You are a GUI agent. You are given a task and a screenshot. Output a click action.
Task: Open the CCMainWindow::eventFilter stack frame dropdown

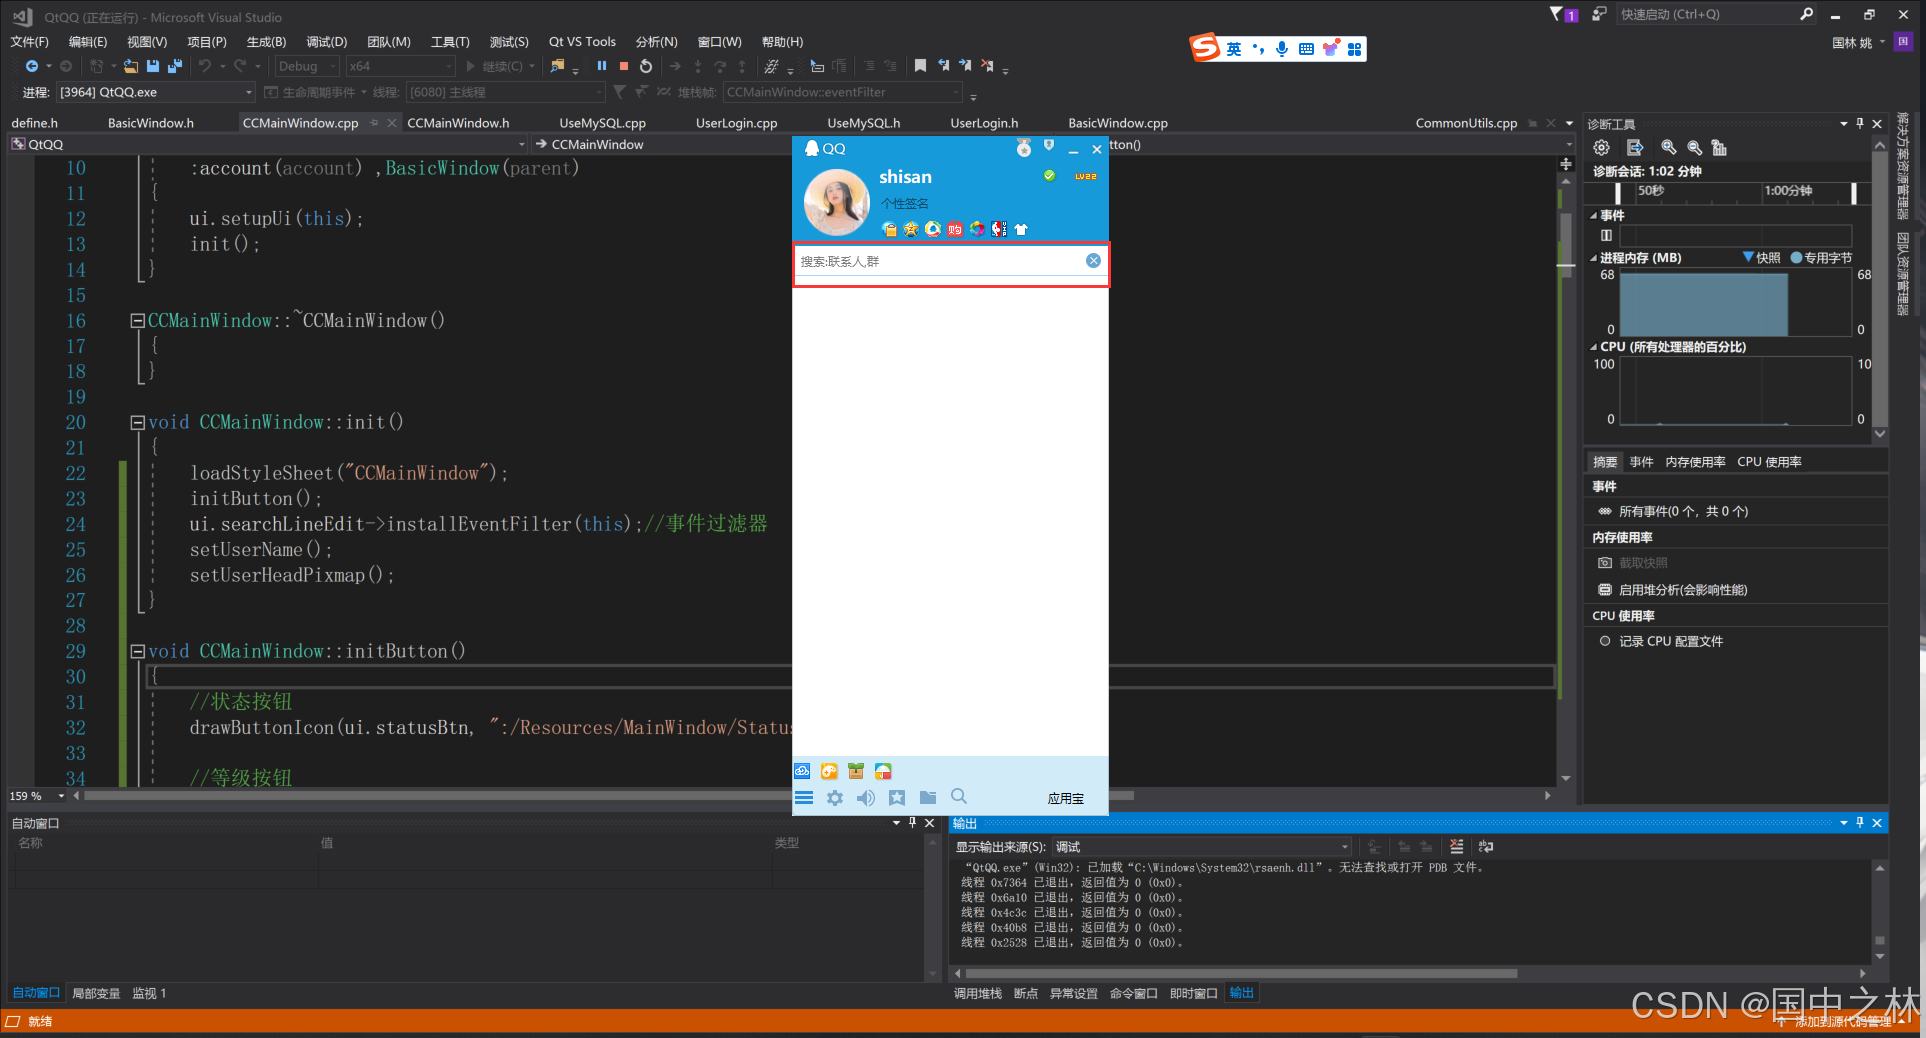(843, 92)
